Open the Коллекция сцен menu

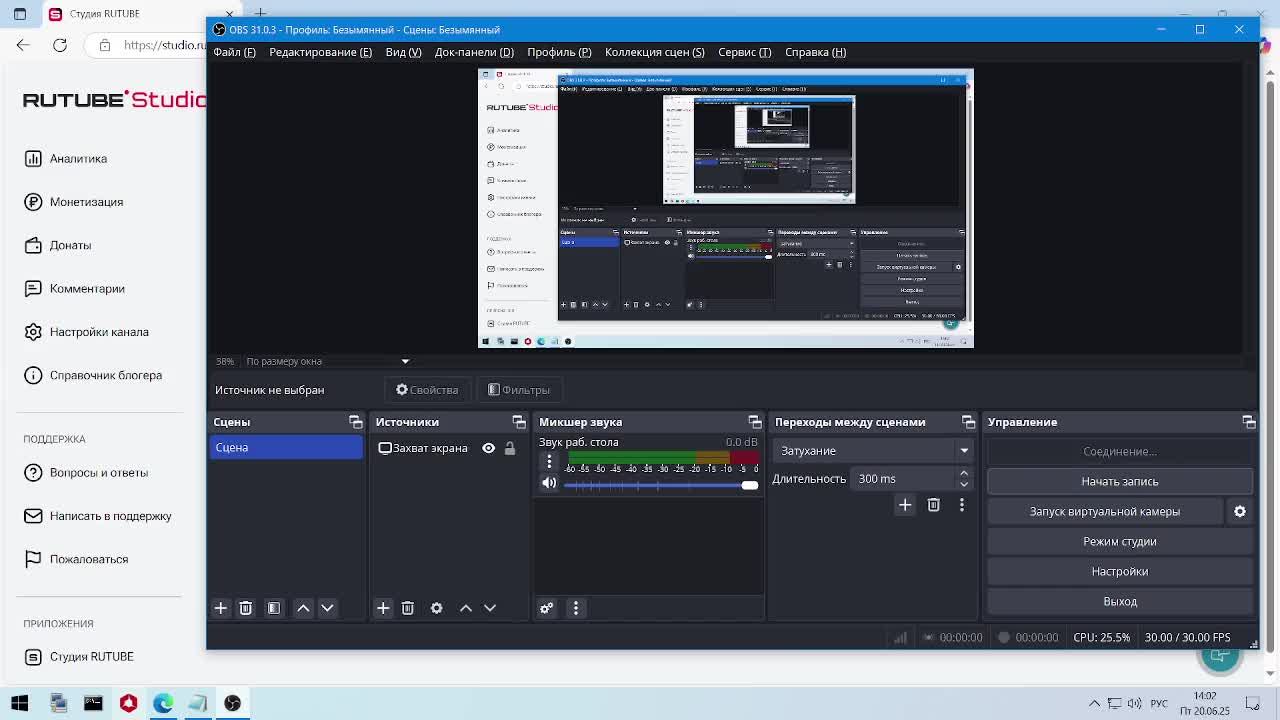[654, 52]
